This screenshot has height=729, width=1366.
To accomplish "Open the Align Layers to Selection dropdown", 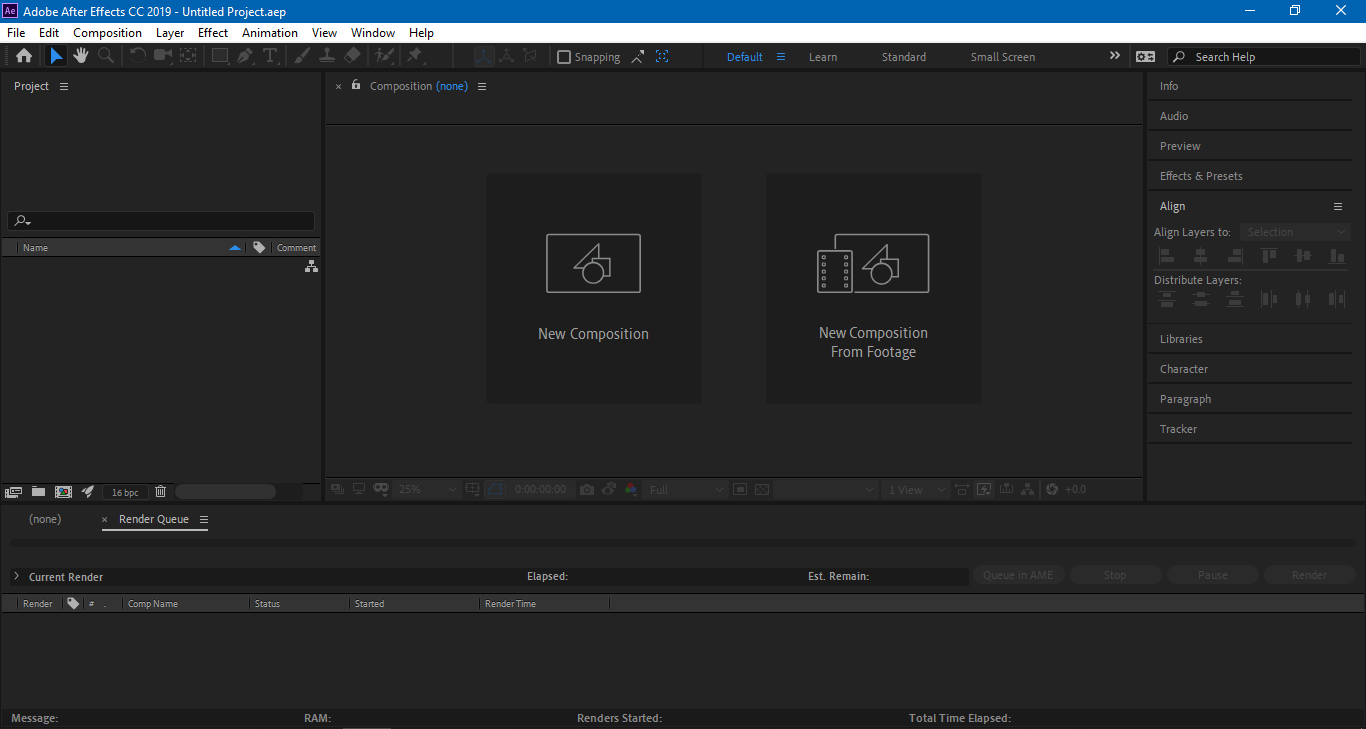I will pos(1295,232).
